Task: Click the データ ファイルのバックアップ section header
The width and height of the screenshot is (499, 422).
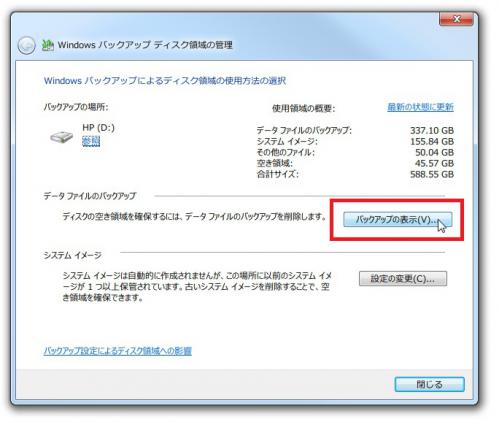Action: pos(90,196)
